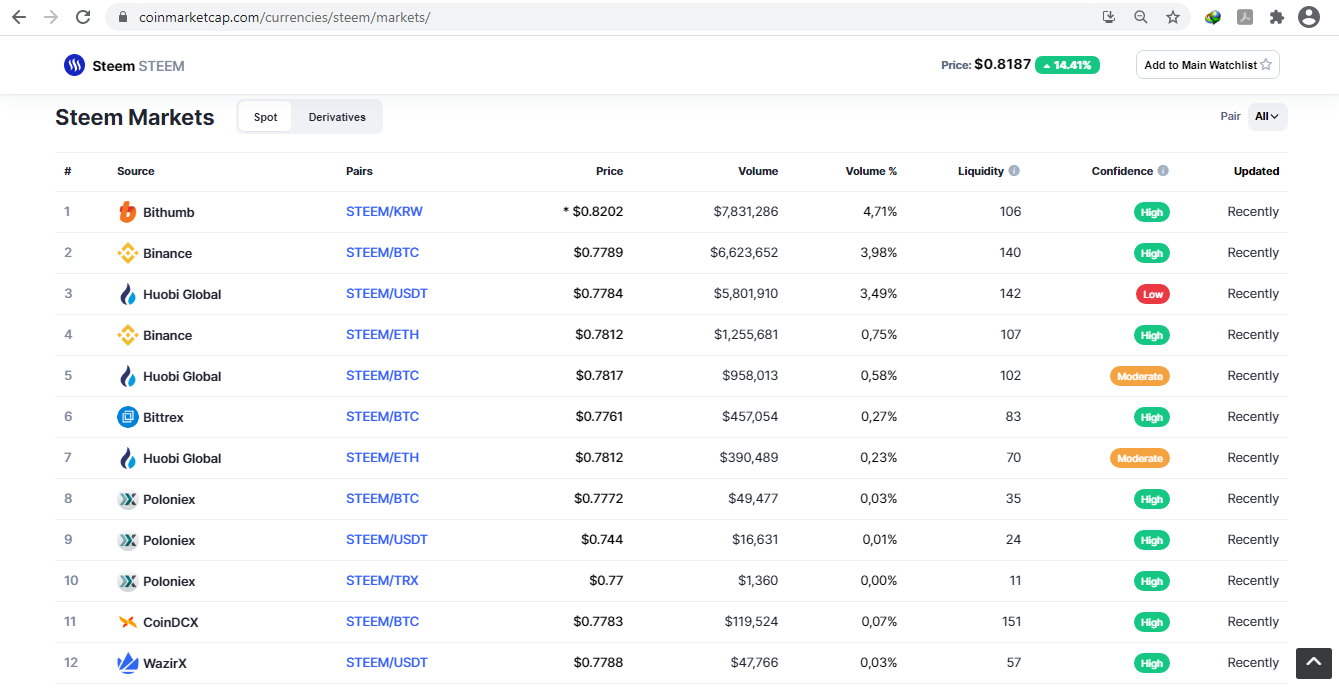Click the PDF extension icon
Viewport: 1339px width, 691px height.
(1245, 17)
